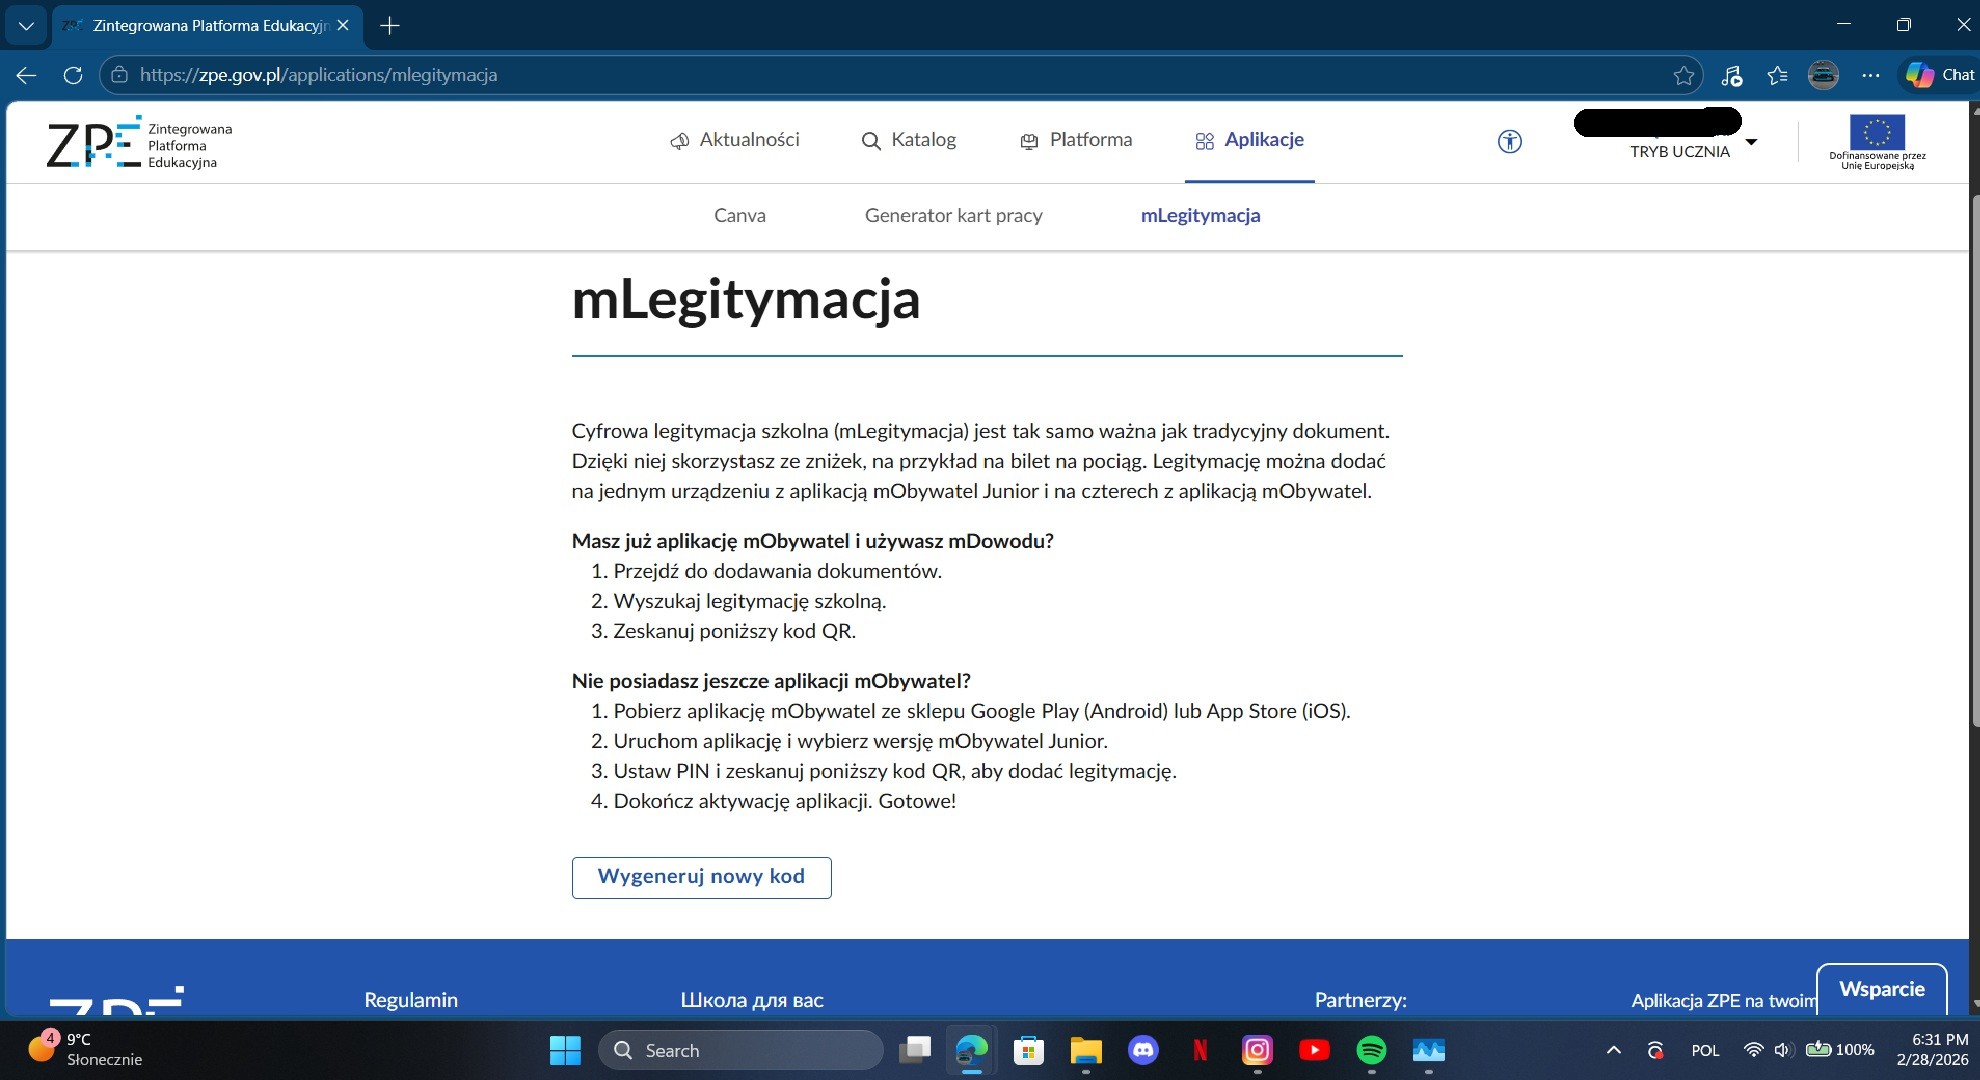Expand the browser tab list chevron
1980x1080 pixels.
pyautogui.click(x=26, y=25)
